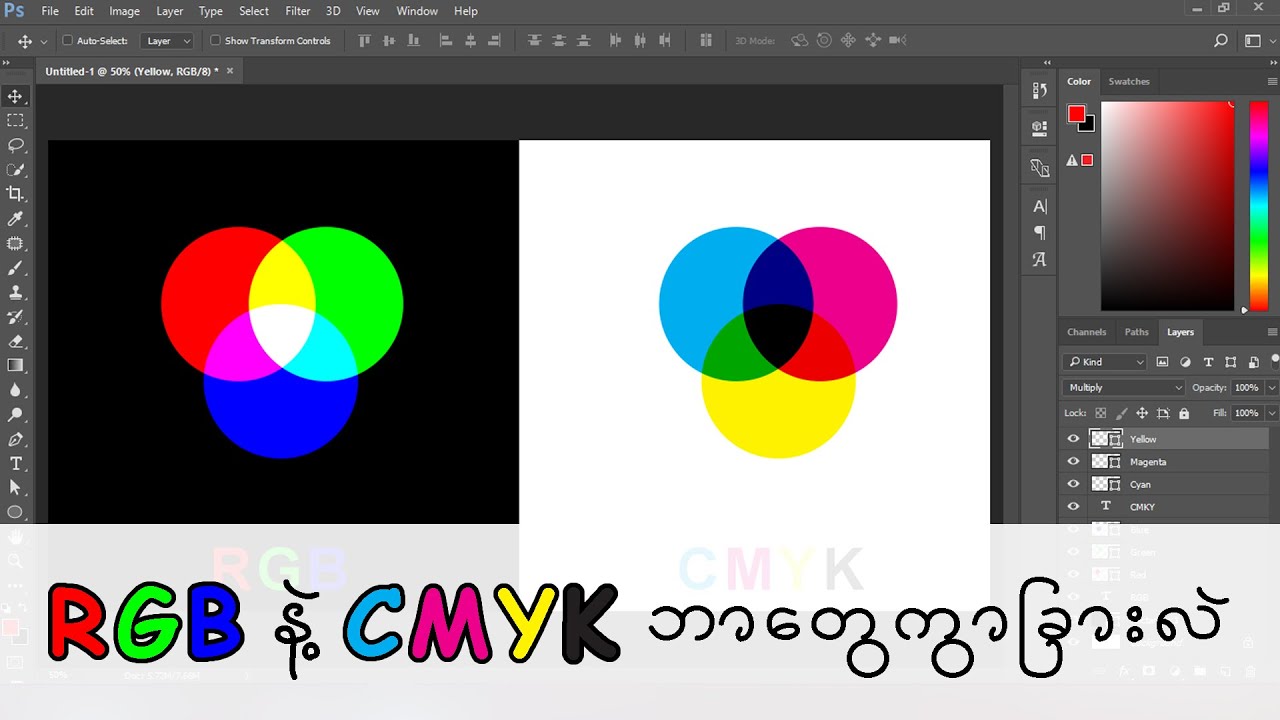Enable Show Transform Controls checkbox
Screen dimensions: 1280x720
point(215,41)
